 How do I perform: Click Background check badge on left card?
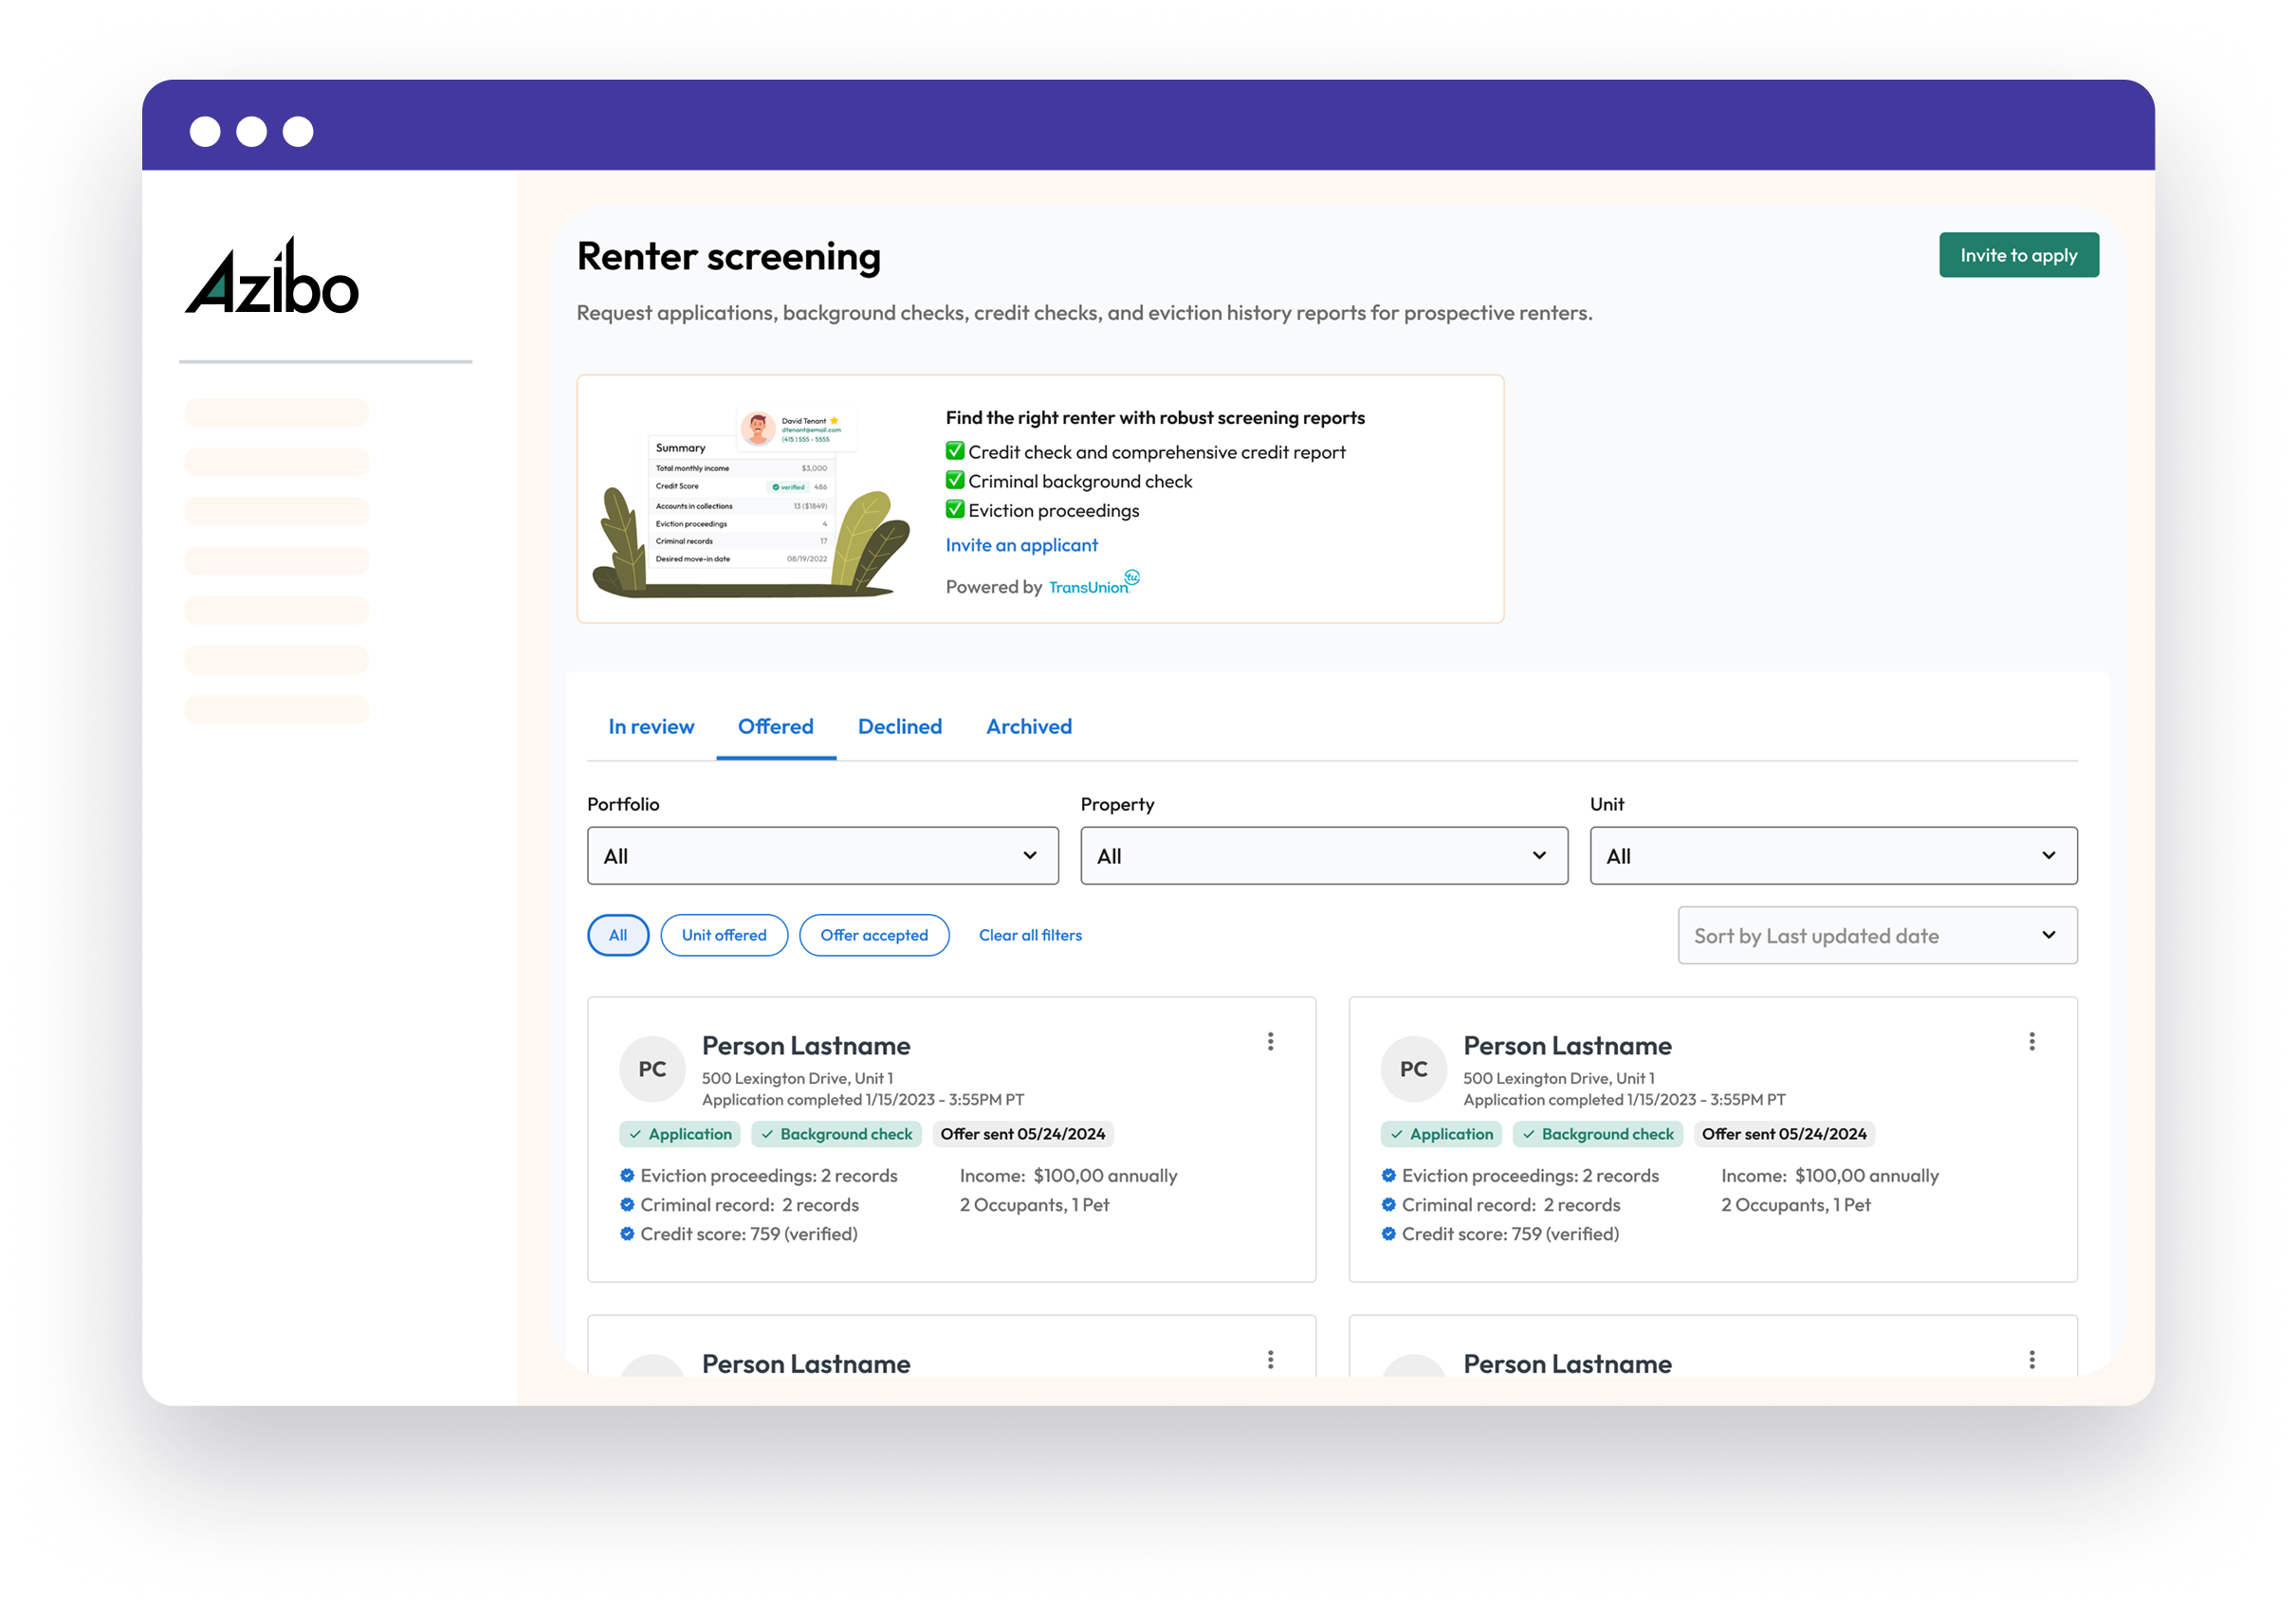(836, 1134)
